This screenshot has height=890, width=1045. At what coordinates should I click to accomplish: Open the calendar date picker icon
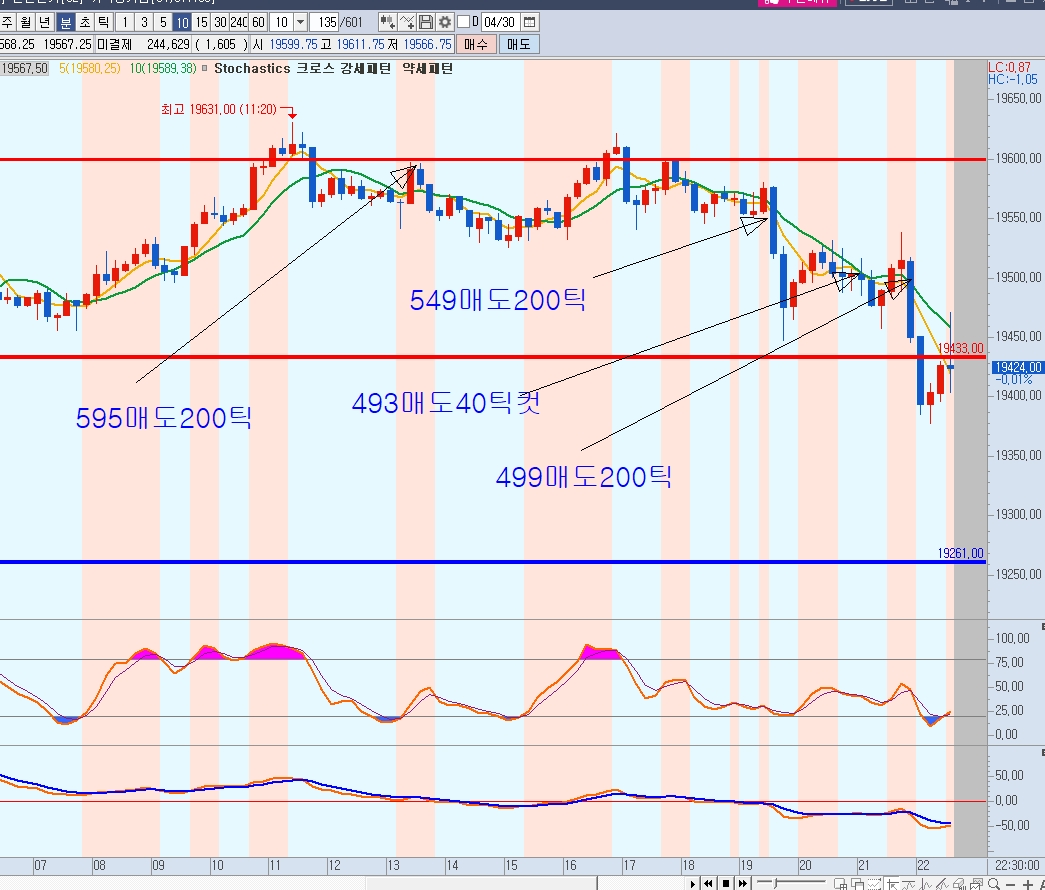530,22
